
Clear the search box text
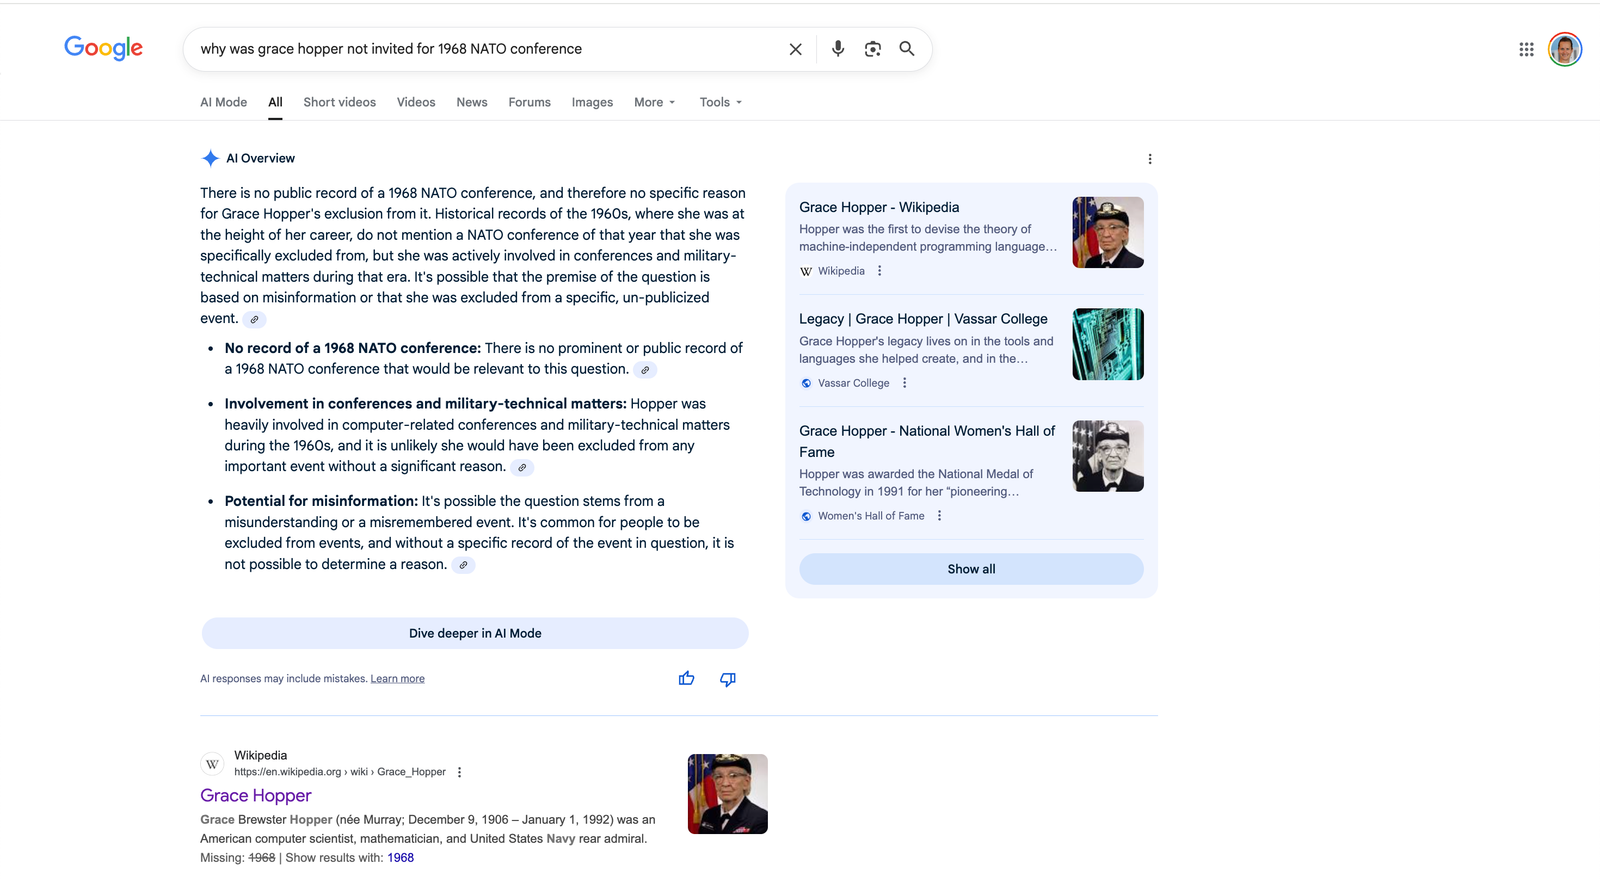tap(795, 49)
